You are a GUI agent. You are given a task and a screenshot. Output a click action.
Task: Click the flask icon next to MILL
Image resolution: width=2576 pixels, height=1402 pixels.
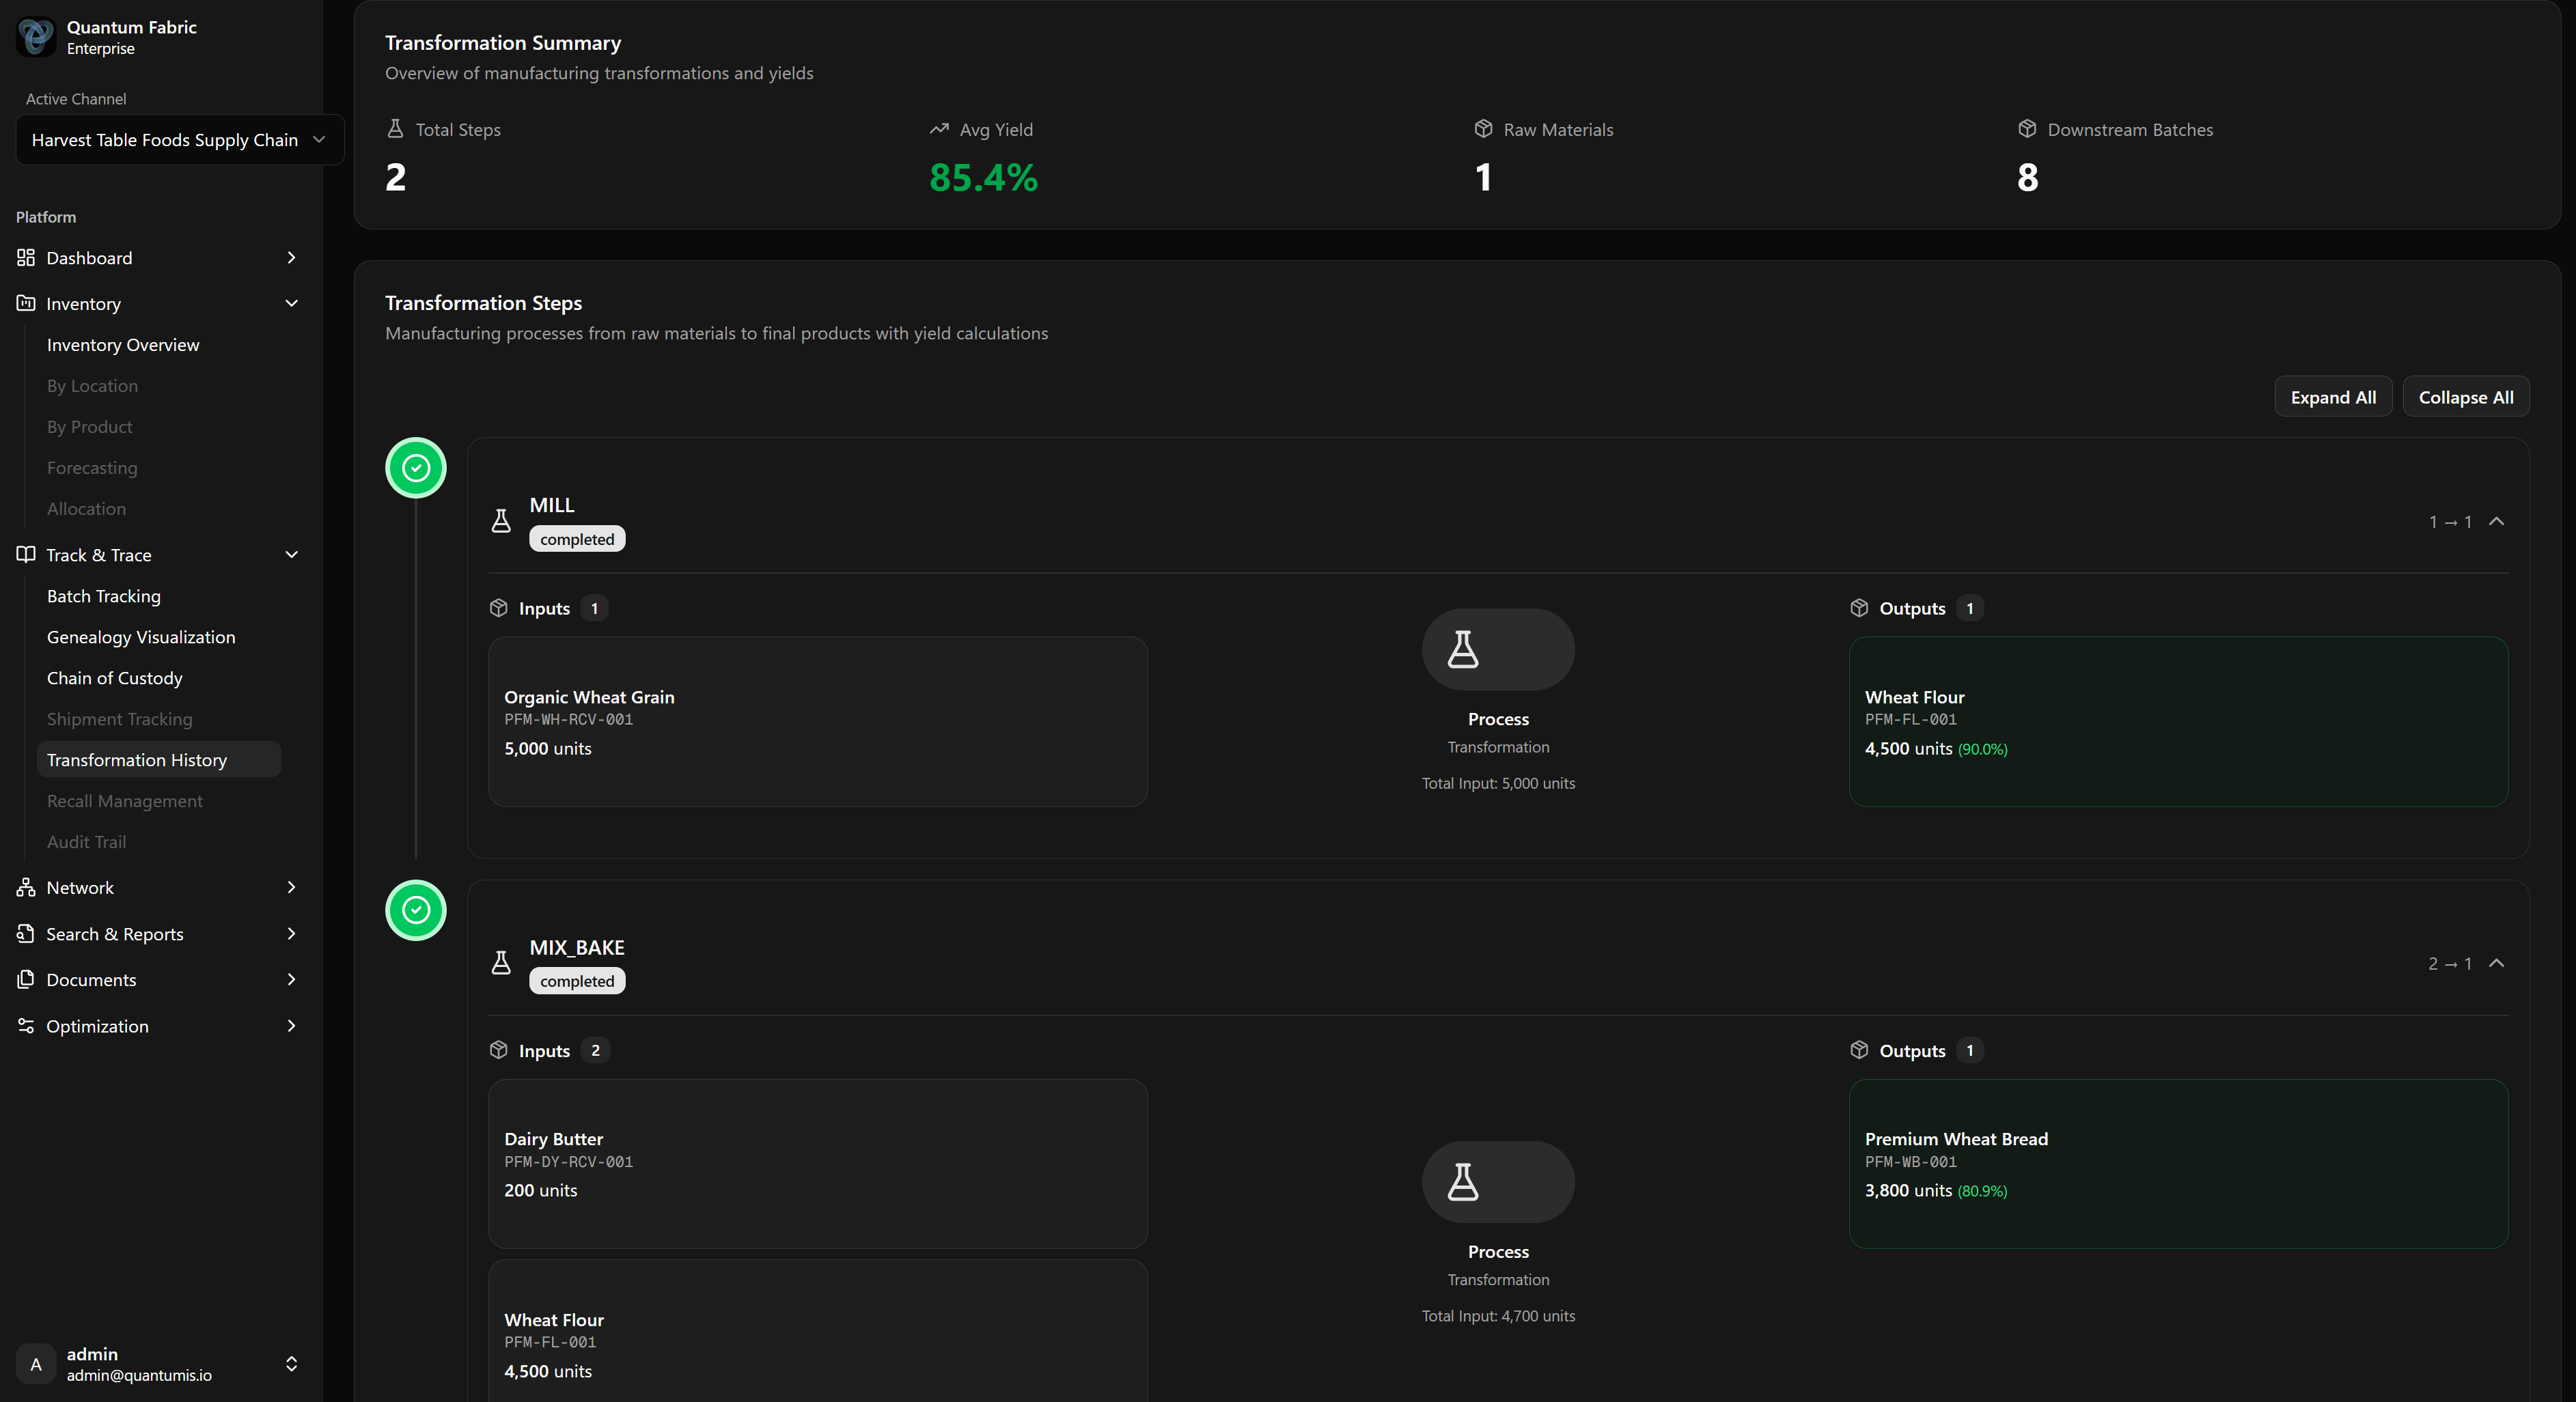tap(501, 521)
